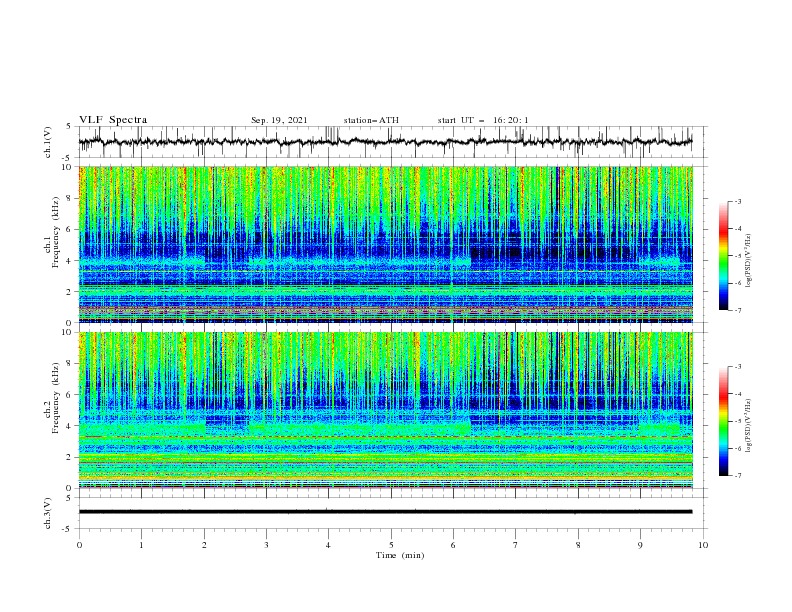
Task: Click time axis tick label "3"
Action: coord(266,545)
